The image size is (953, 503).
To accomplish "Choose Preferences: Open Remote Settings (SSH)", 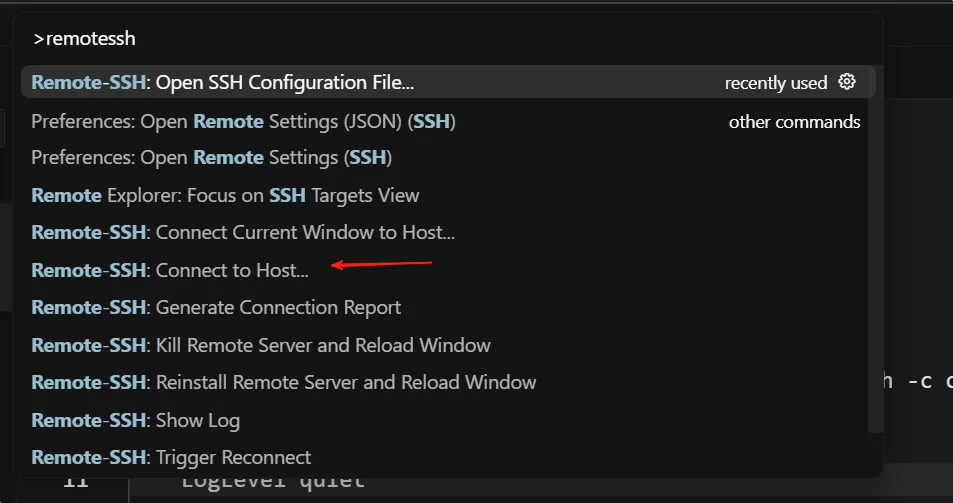I will (211, 158).
